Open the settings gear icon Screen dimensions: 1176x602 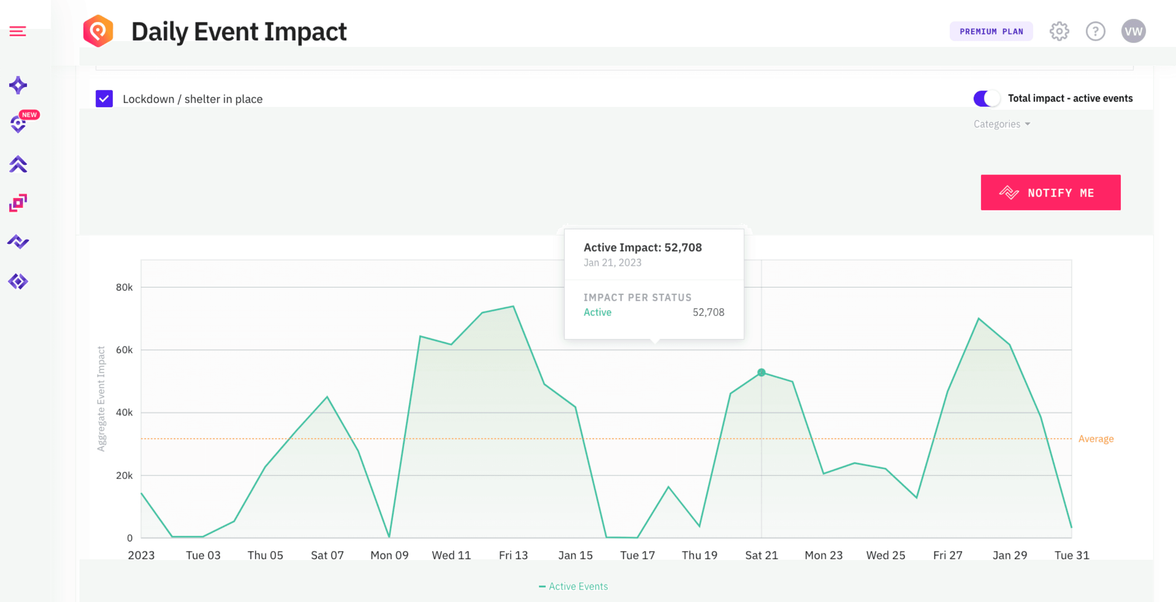coord(1059,31)
